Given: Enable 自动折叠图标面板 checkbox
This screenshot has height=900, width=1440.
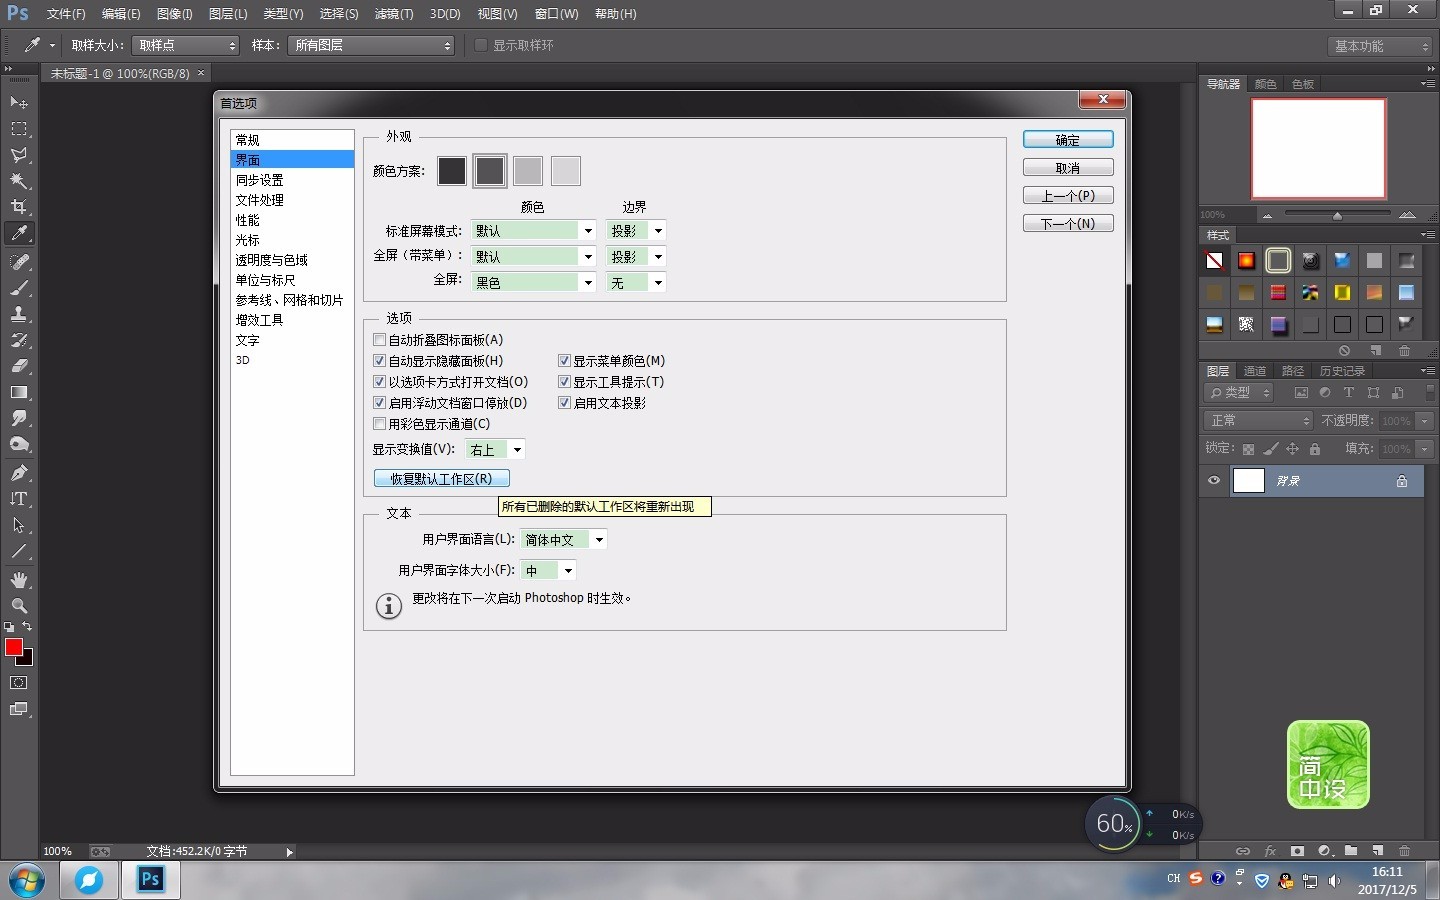Looking at the screenshot, I should 380,340.
